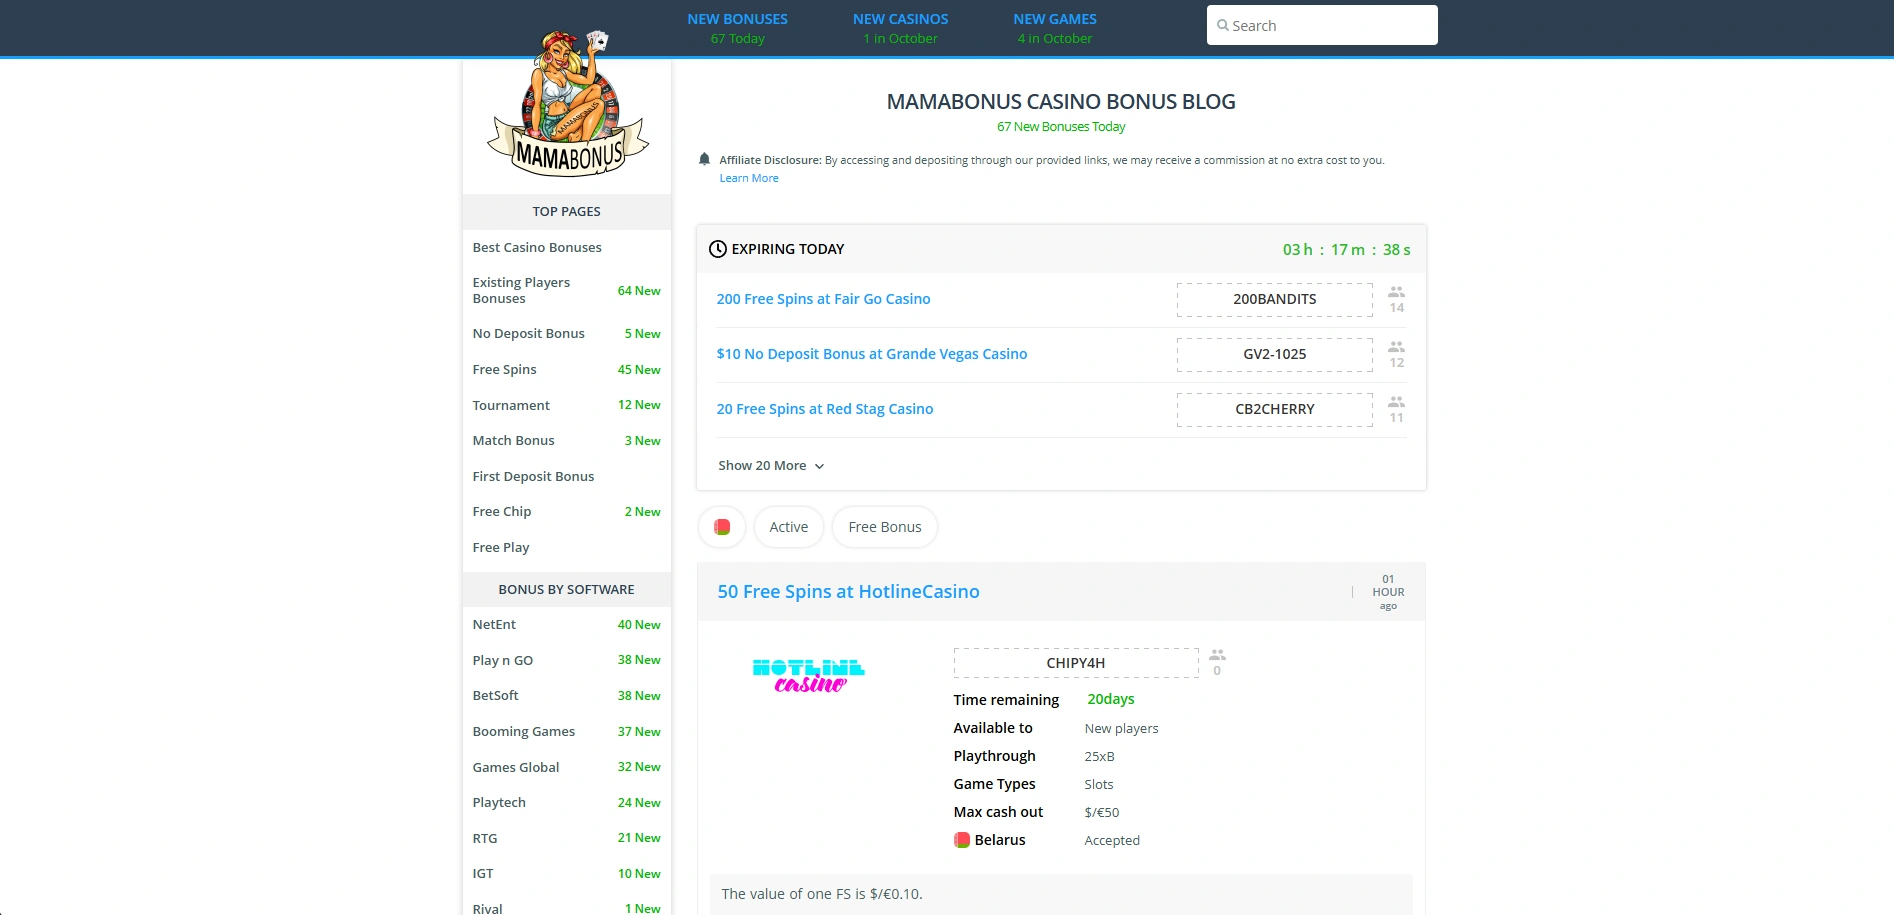Click the Belarus flag icon in bonus details
Screen dimensions: 1894x915
point(962,840)
